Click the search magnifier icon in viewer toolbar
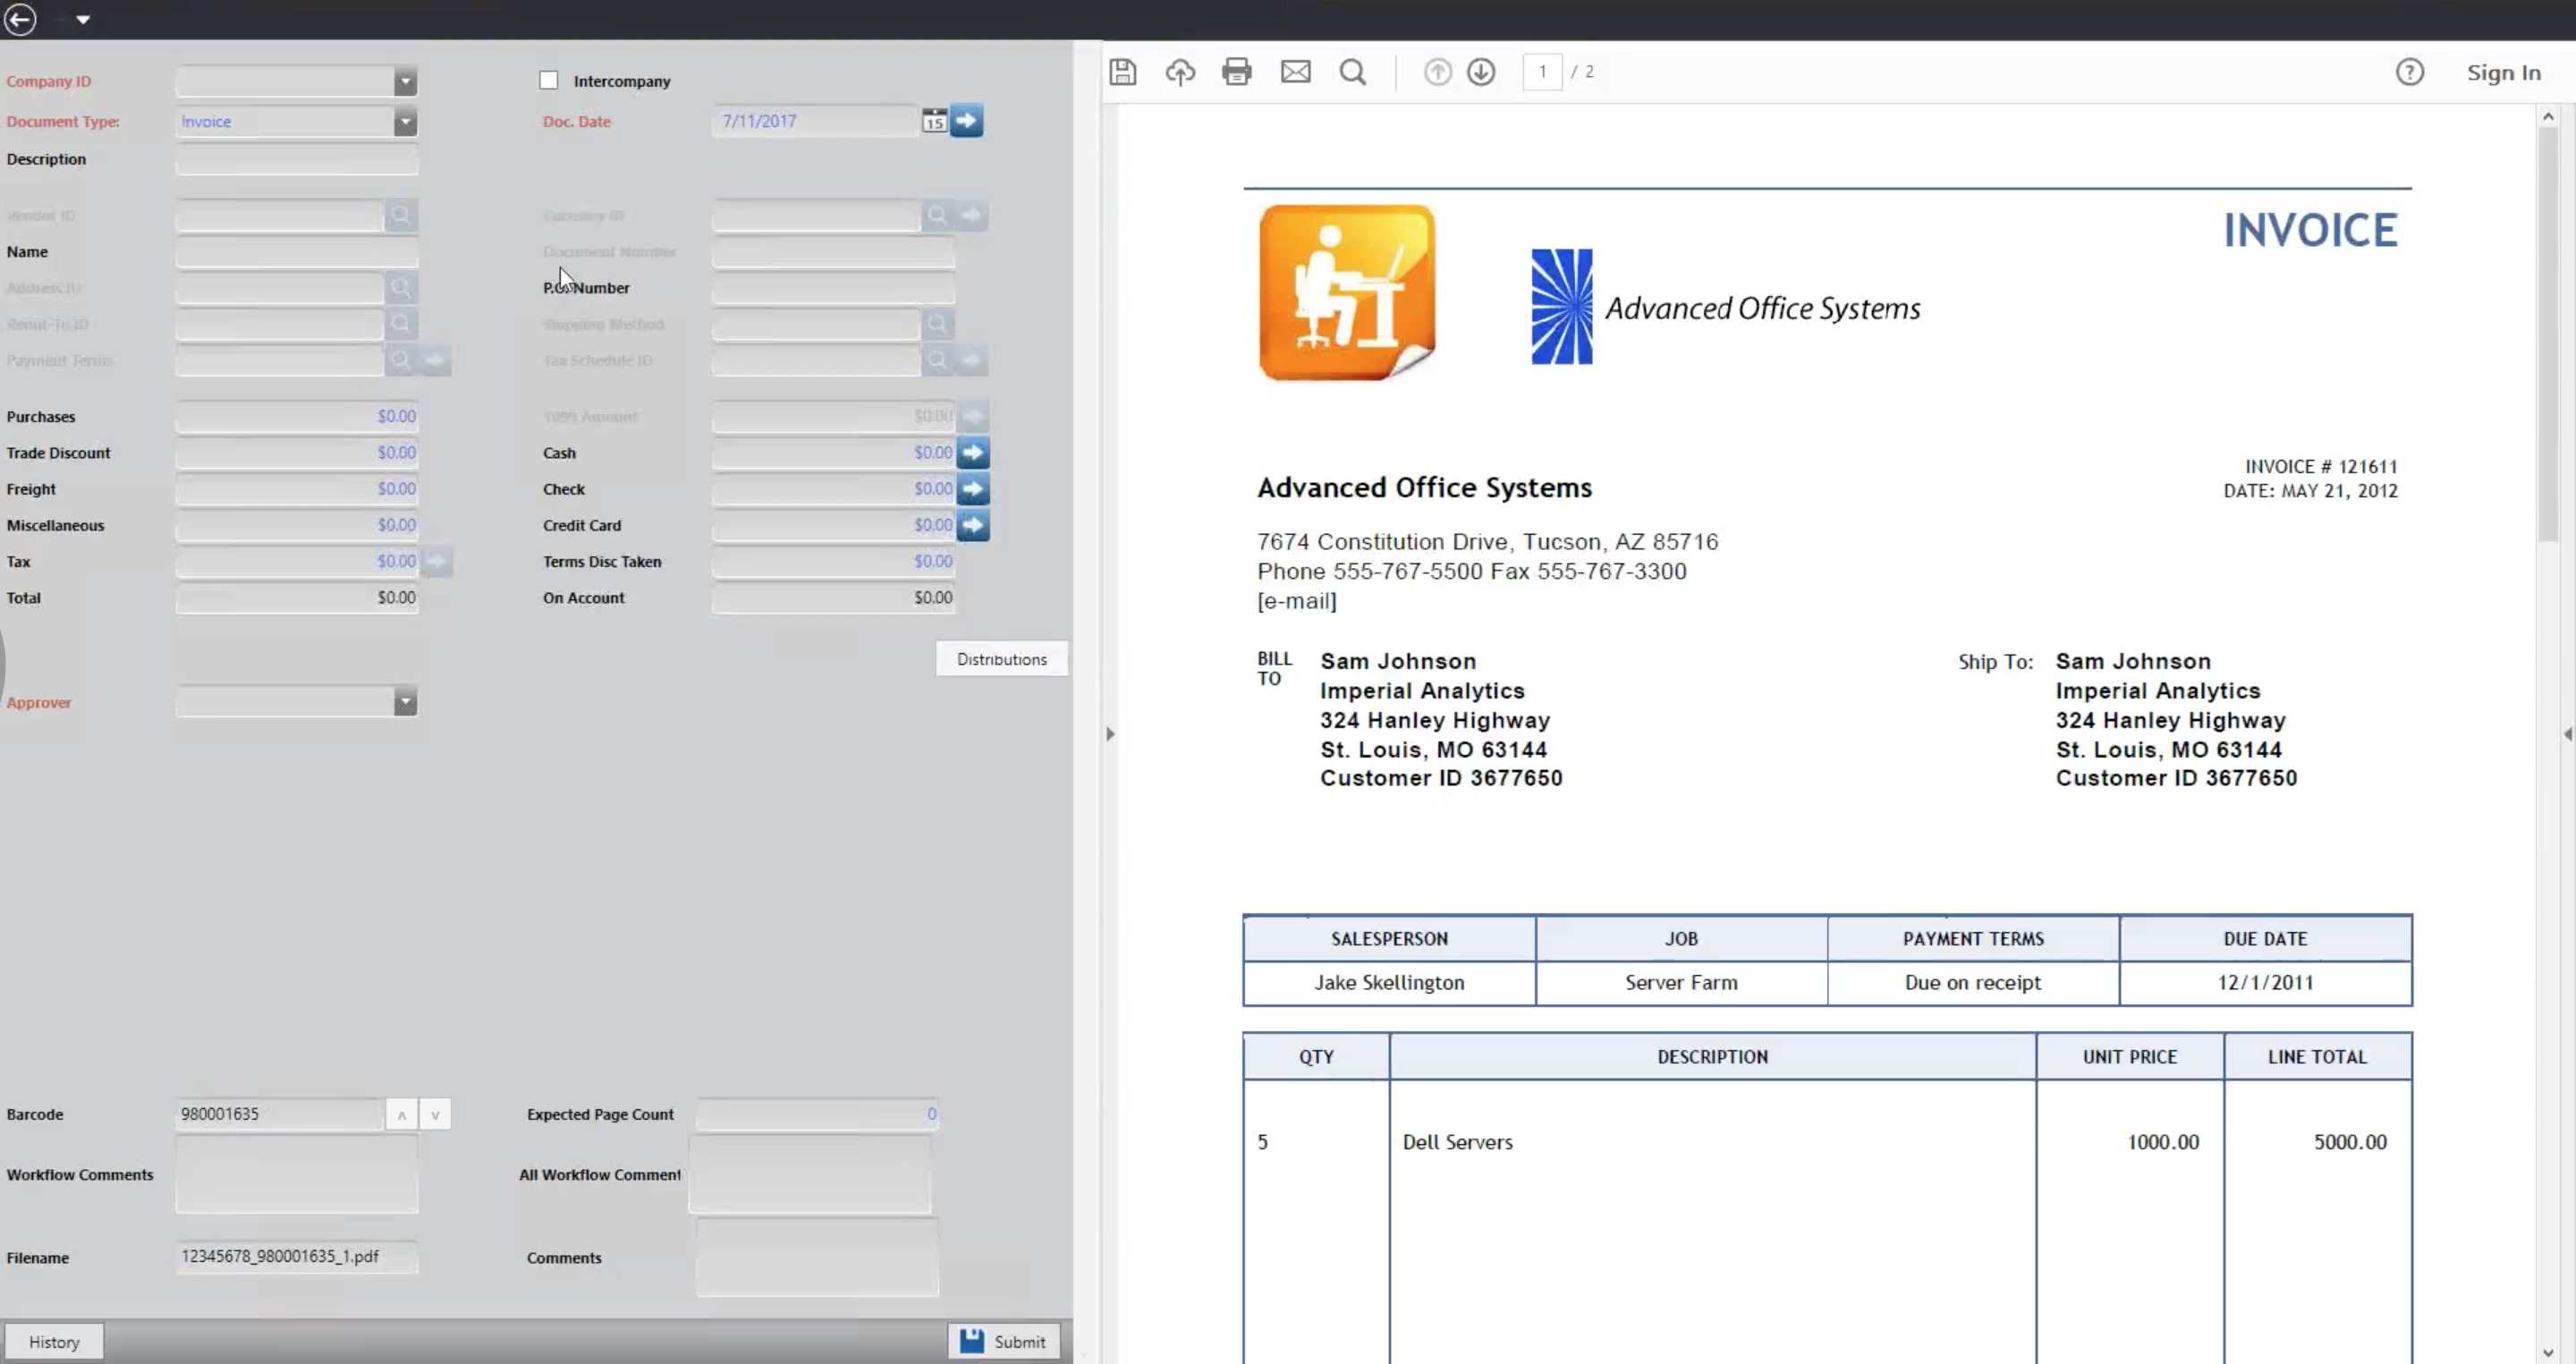This screenshot has width=2576, height=1364. point(1353,72)
